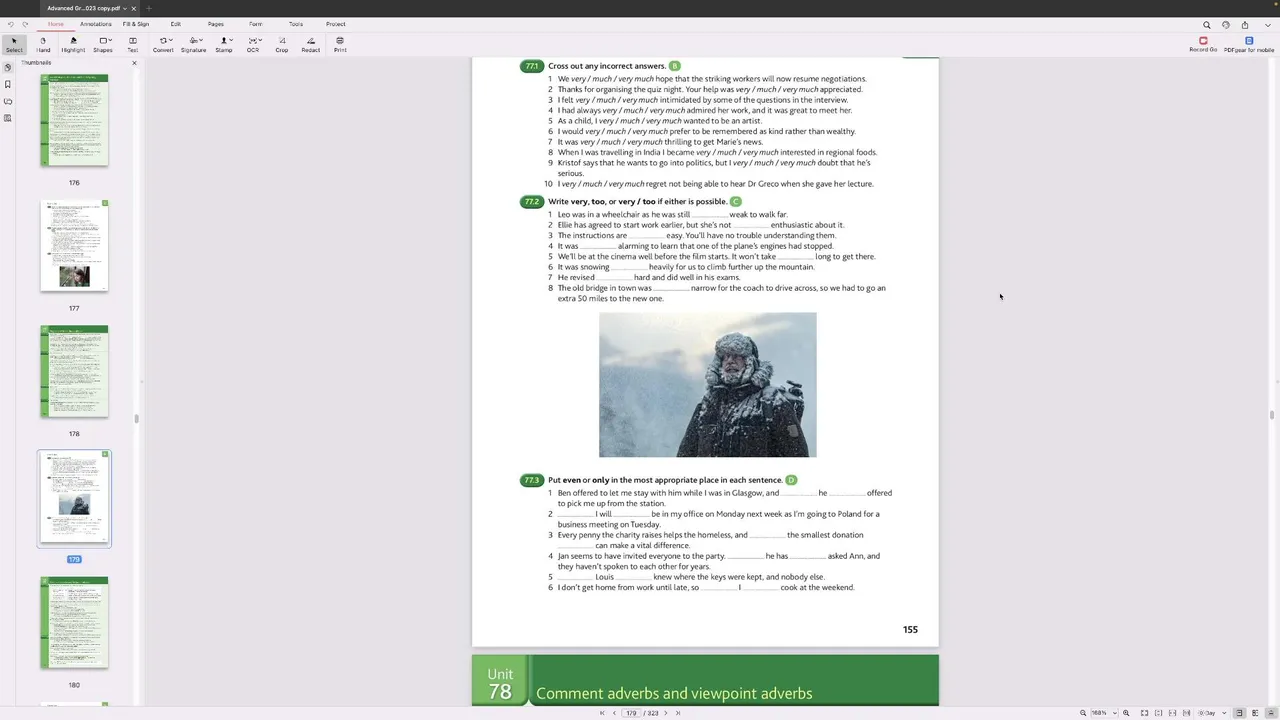Open the Form tab
Viewport: 1280px width, 720px height.
coord(256,24)
